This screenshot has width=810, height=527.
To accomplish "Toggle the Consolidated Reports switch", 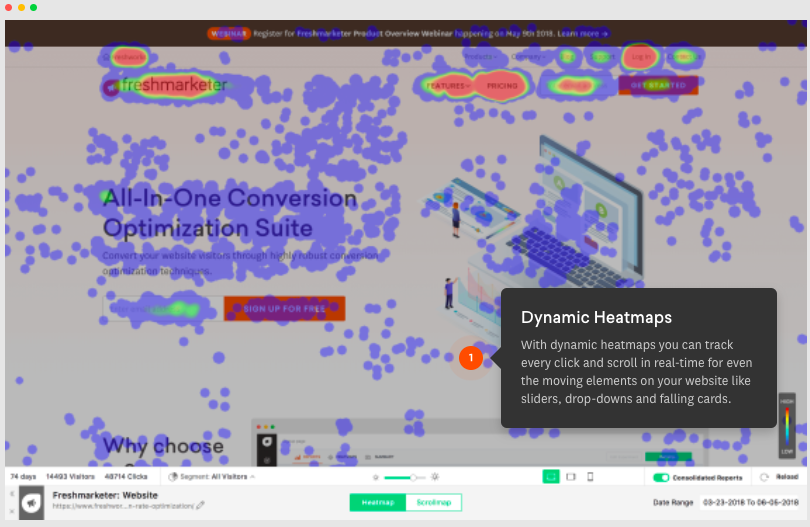I will 661,477.
